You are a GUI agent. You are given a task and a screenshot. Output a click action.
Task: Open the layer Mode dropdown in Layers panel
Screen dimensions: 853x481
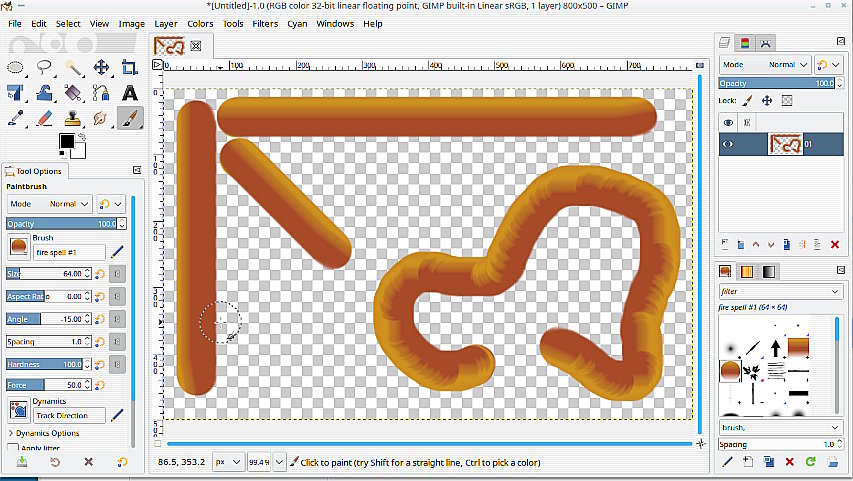781,64
